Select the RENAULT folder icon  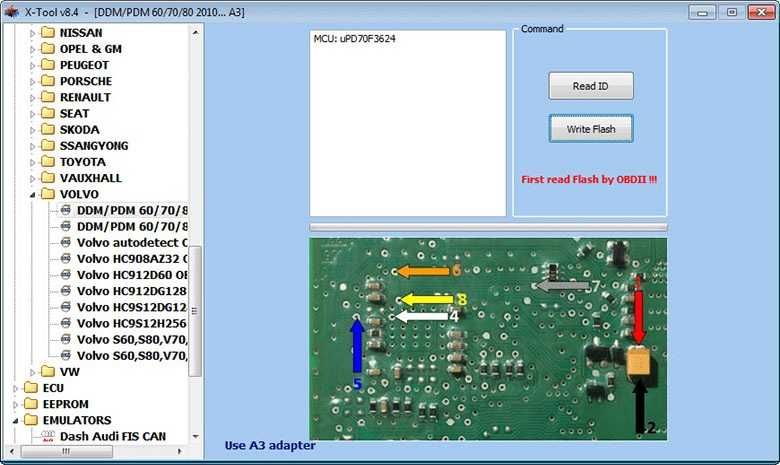[48, 97]
